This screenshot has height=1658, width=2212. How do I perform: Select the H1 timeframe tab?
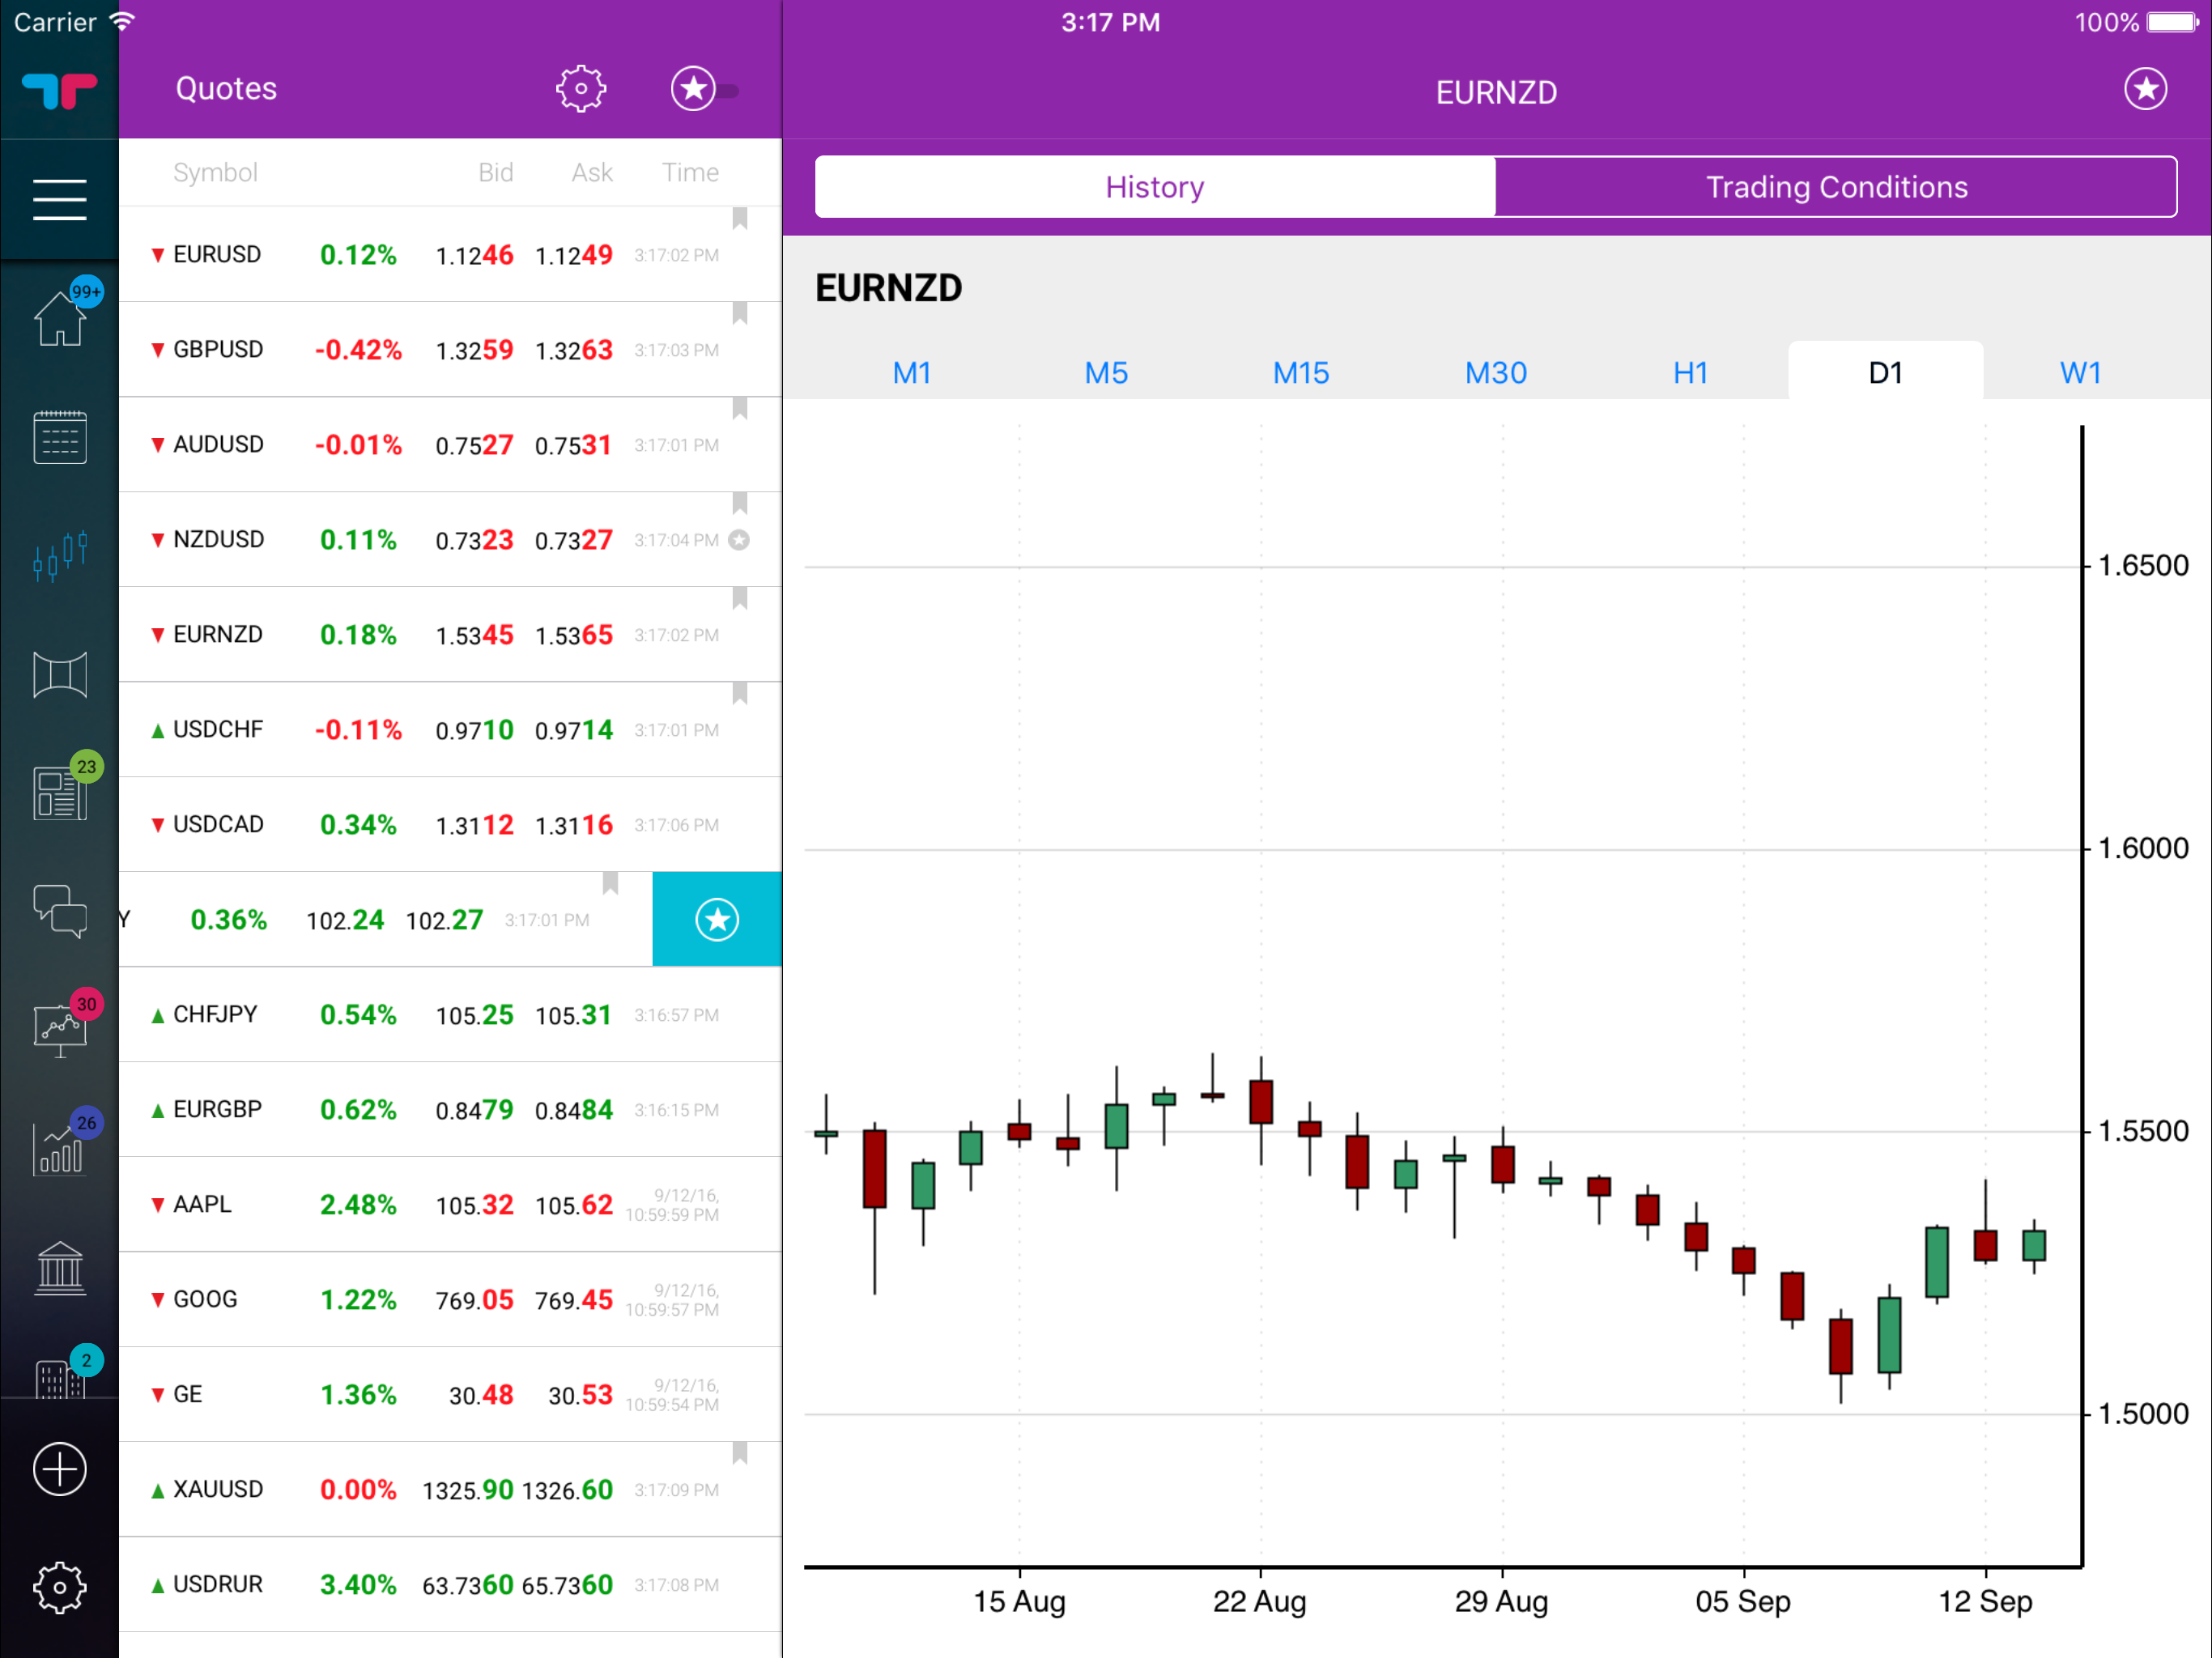tap(1690, 373)
